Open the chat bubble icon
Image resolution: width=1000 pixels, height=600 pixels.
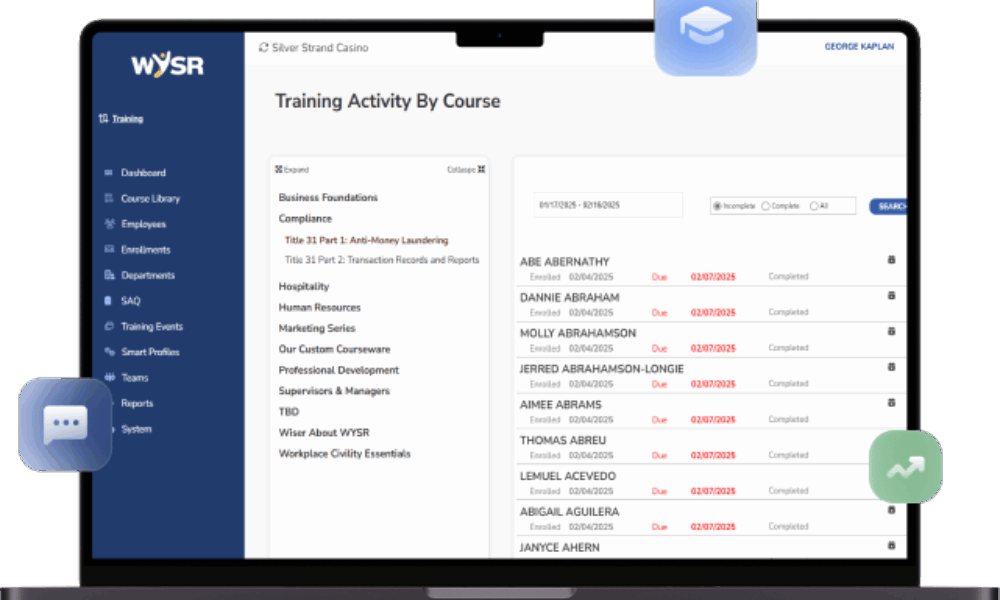pyautogui.click(x=65, y=424)
